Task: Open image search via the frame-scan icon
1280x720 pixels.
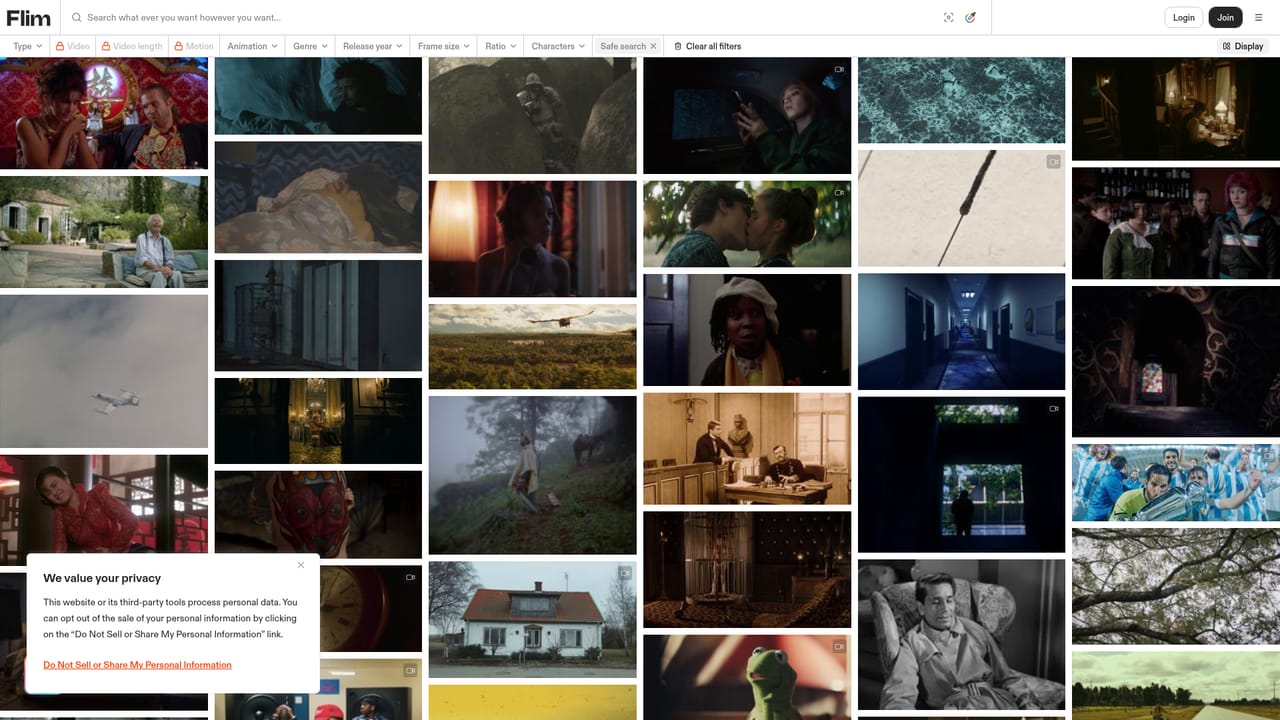Action: pyautogui.click(x=948, y=18)
